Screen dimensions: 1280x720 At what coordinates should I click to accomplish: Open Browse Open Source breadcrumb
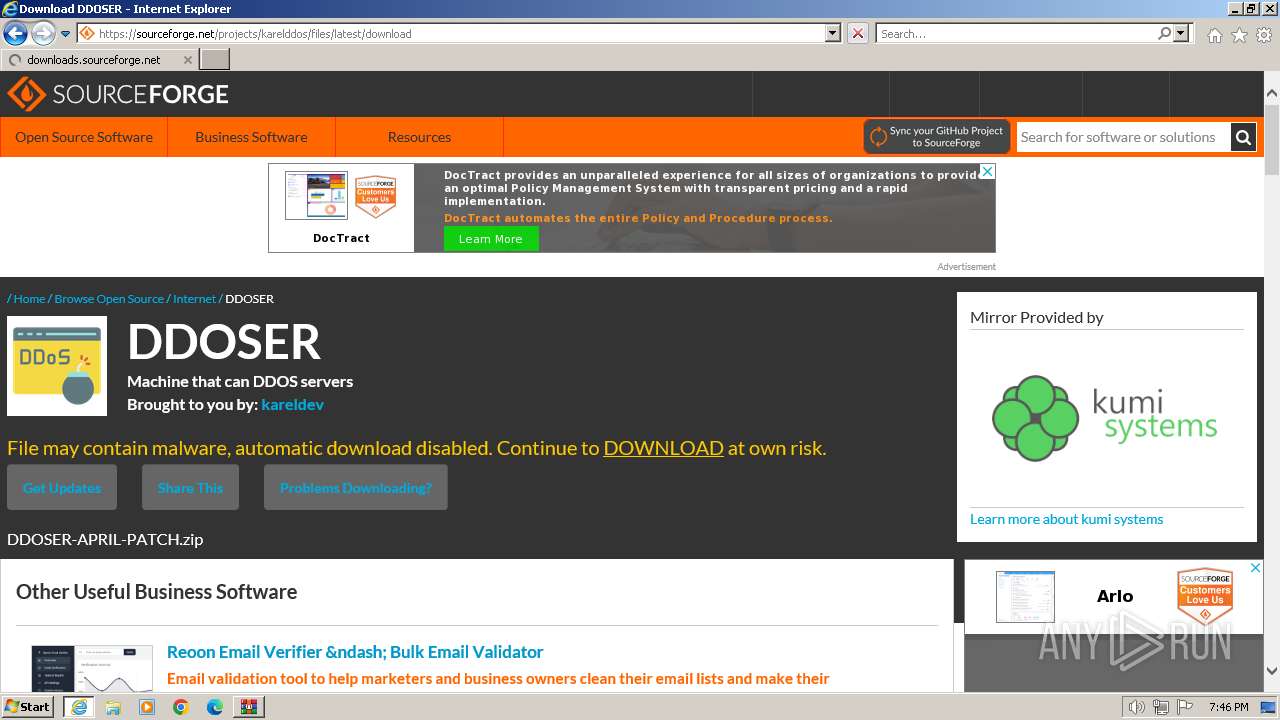tap(109, 298)
